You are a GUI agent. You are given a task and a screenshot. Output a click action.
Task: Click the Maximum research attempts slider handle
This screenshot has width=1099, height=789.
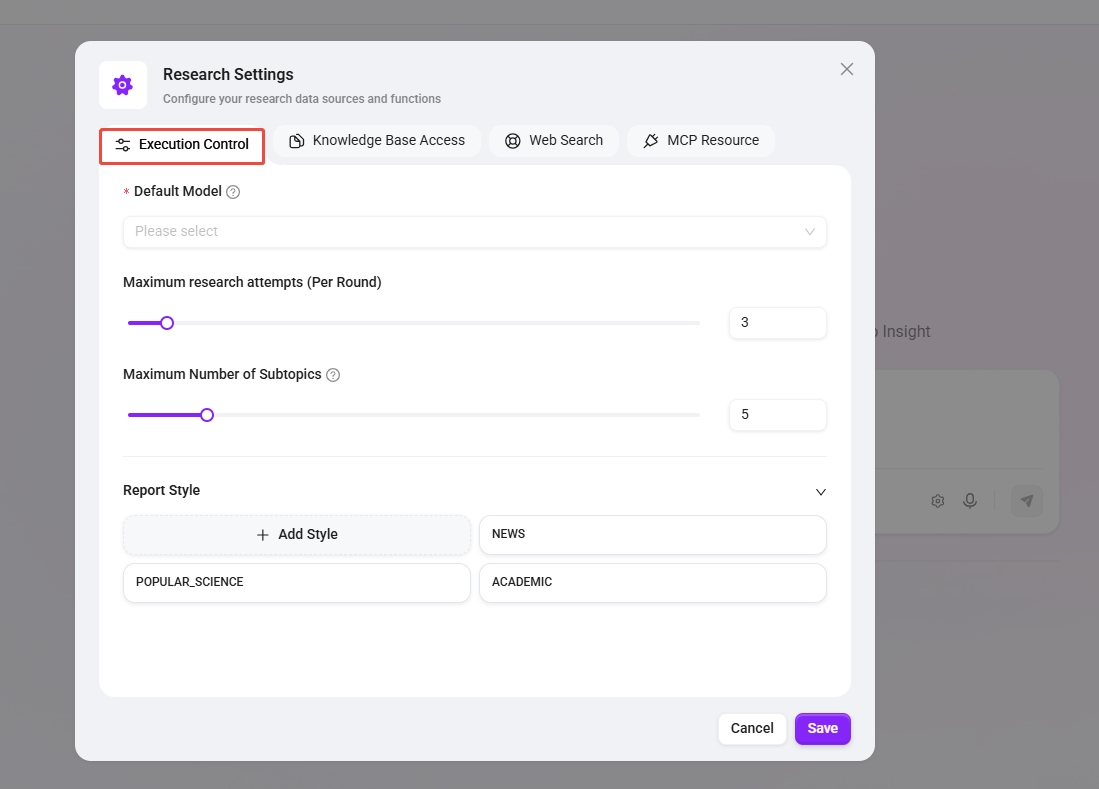(x=167, y=323)
